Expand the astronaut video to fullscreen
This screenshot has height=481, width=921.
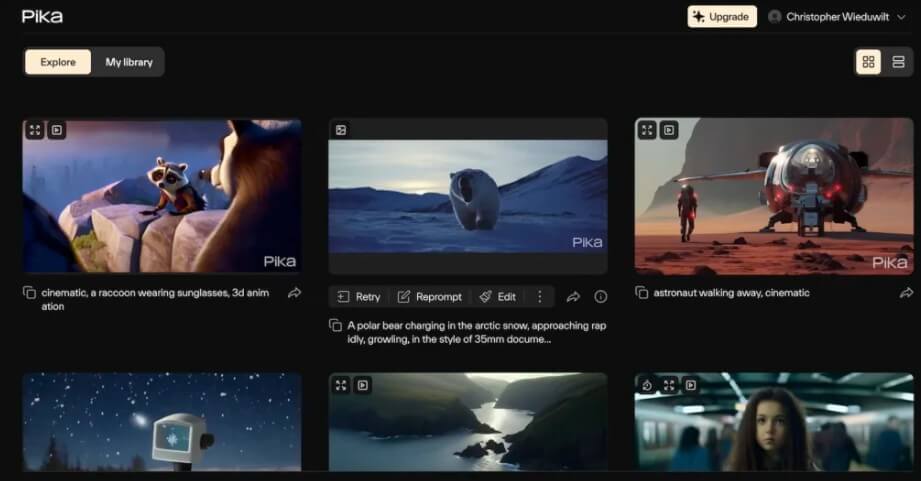[x=647, y=130]
